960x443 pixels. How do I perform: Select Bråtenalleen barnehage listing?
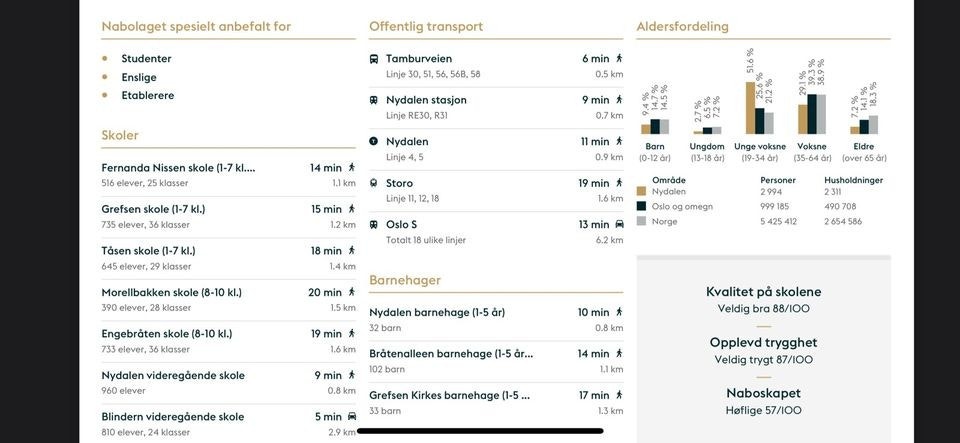(x=450, y=354)
